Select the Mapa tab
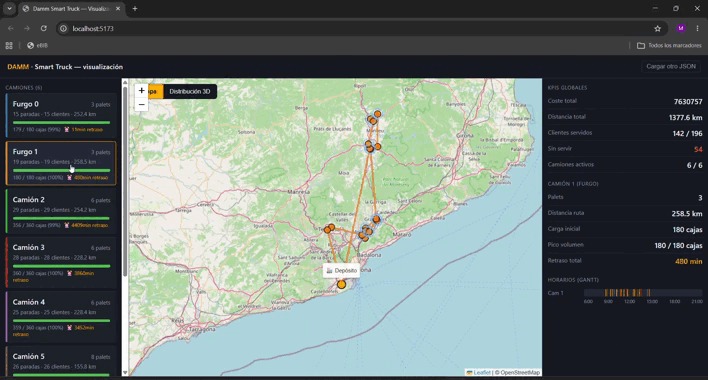 155,91
